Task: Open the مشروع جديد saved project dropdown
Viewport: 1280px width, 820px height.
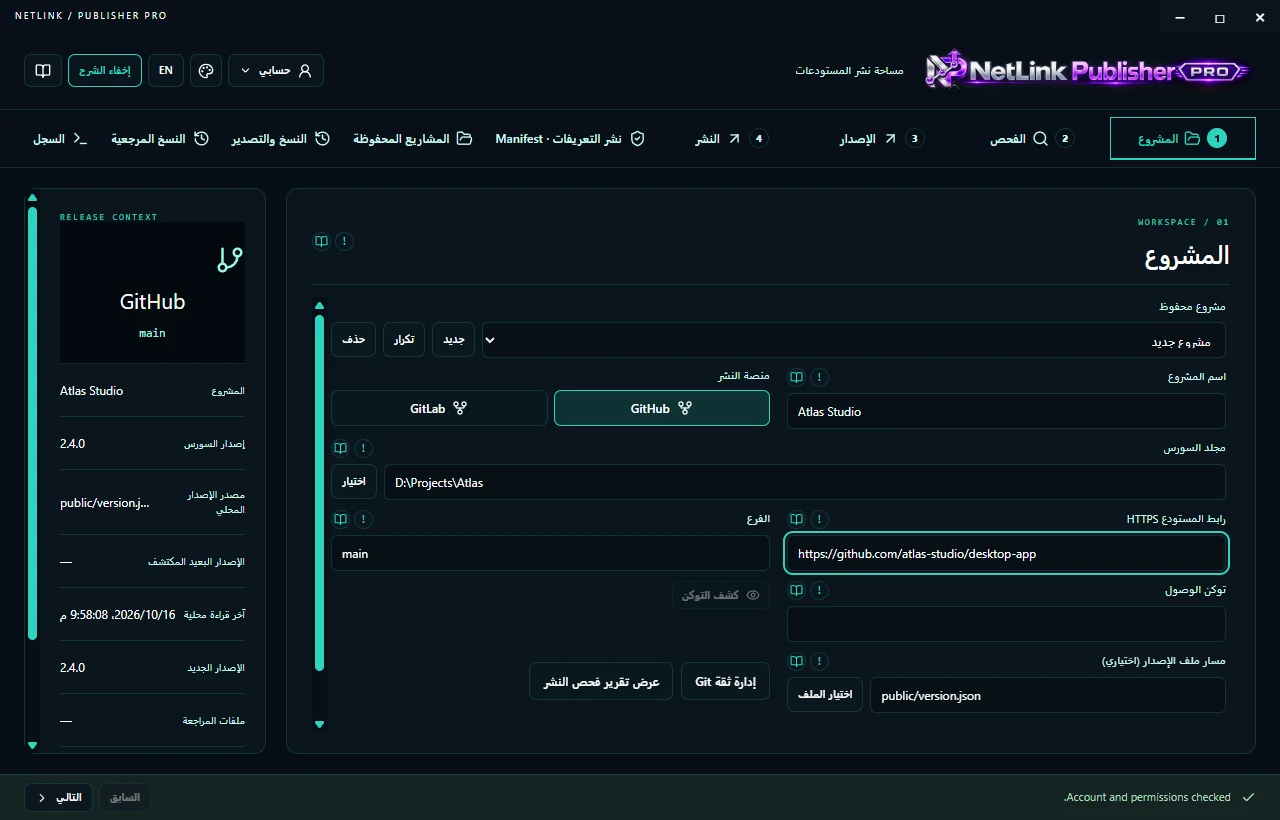Action: click(854, 340)
